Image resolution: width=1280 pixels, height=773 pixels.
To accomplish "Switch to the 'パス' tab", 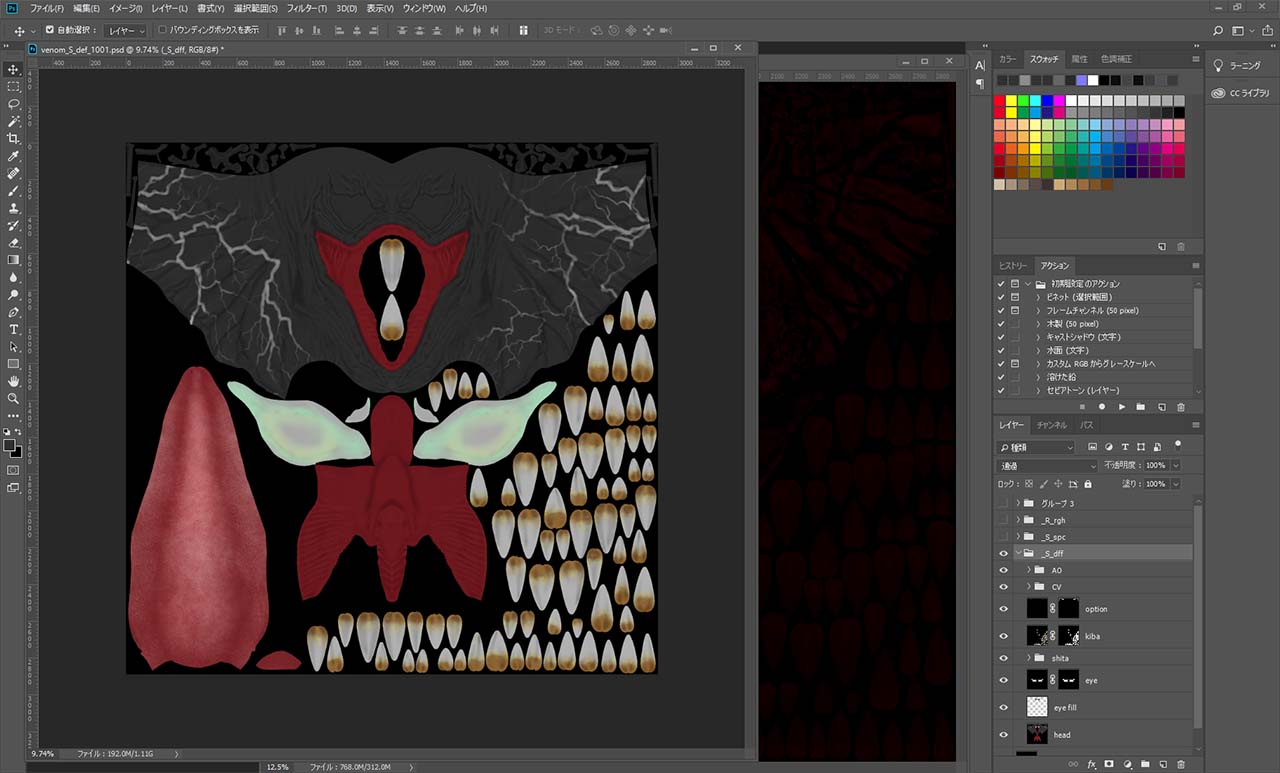I will [x=1086, y=425].
